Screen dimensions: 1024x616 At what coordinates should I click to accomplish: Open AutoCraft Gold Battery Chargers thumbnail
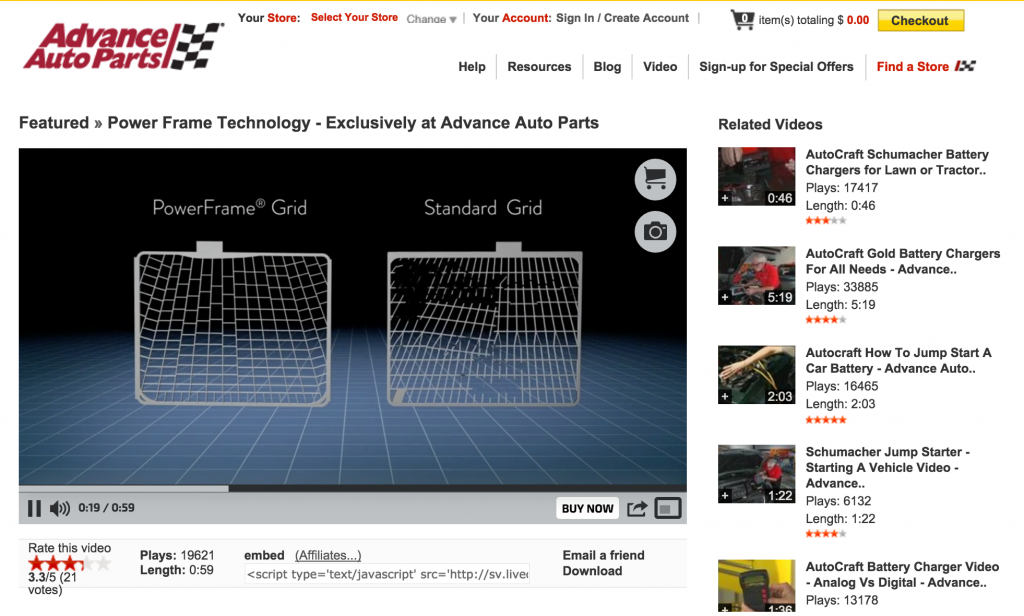(x=756, y=276)
